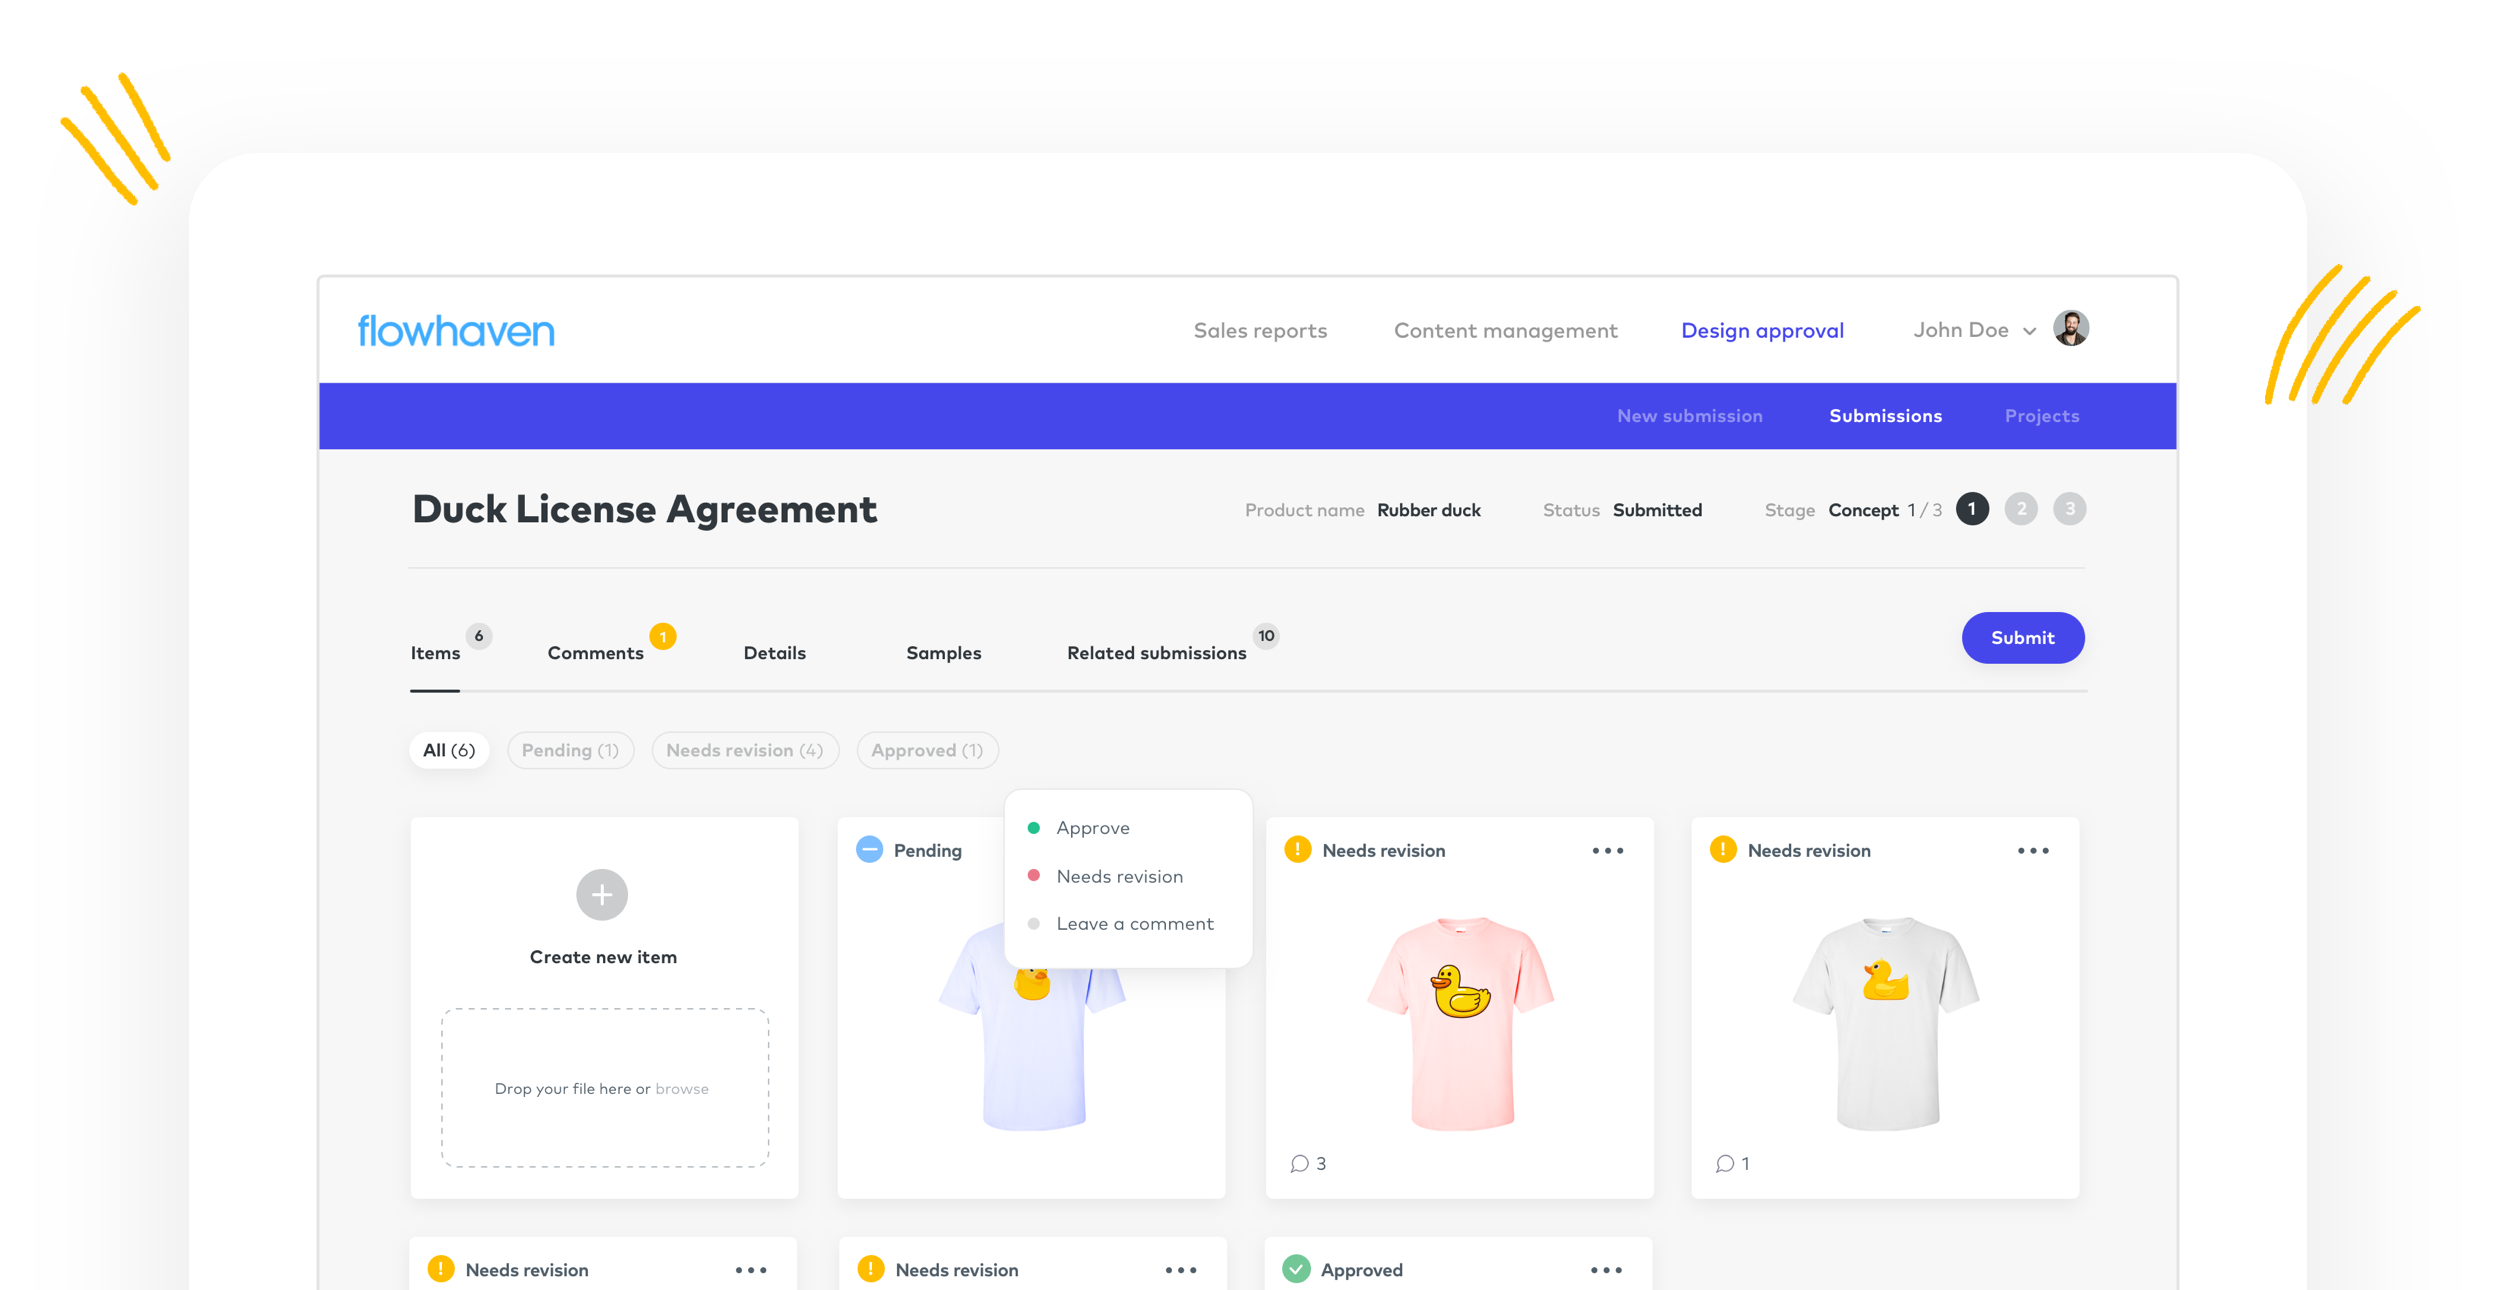The height and width of the screenshot is (1290, 2496).
Task: Select stage 3 circle indicator
Action: pos(2069,509)
